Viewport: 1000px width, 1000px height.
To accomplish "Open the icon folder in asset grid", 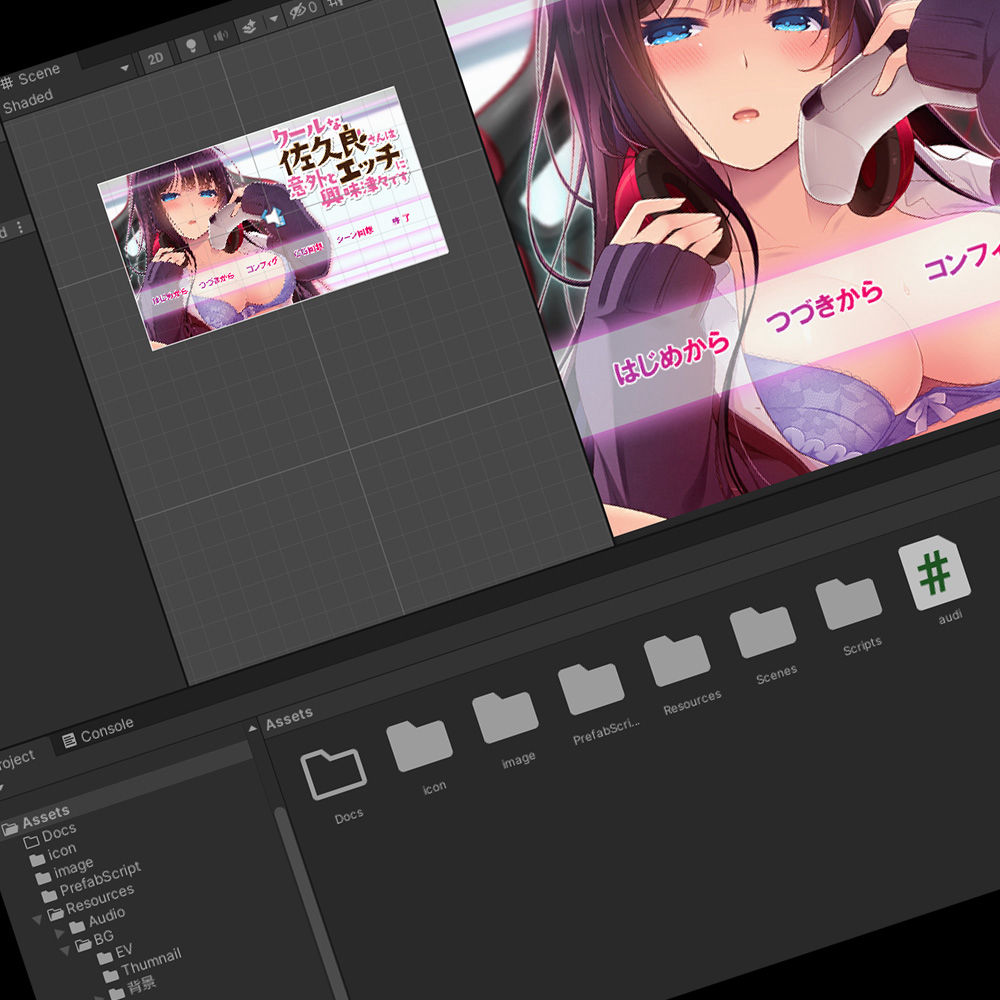I will [x=419, y=746].
